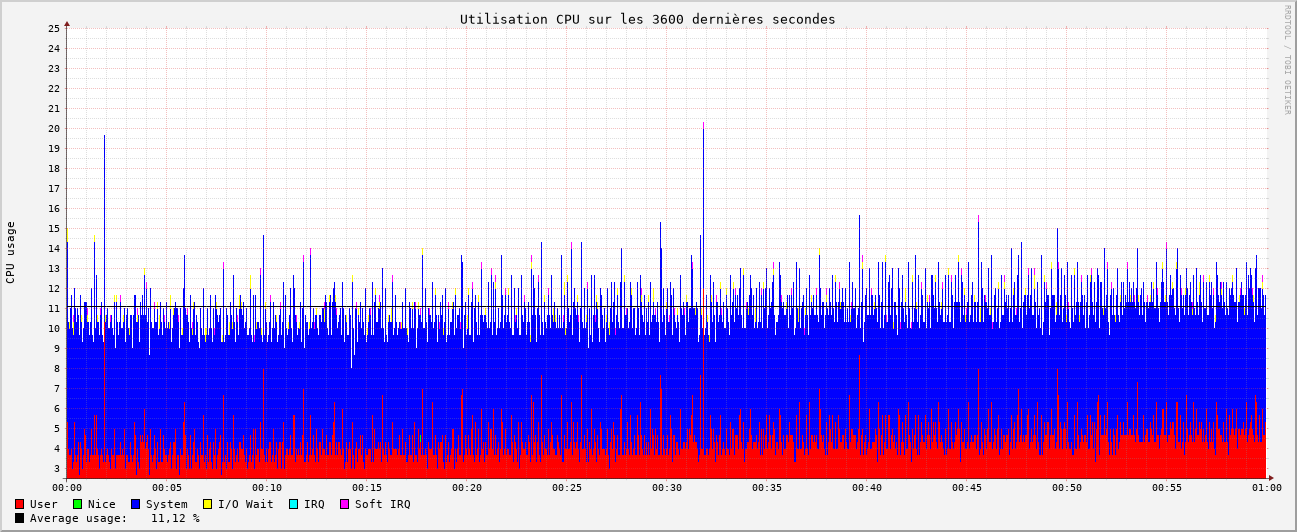
Task: Click the black Average usage swatch
Action: coord(19,518)
